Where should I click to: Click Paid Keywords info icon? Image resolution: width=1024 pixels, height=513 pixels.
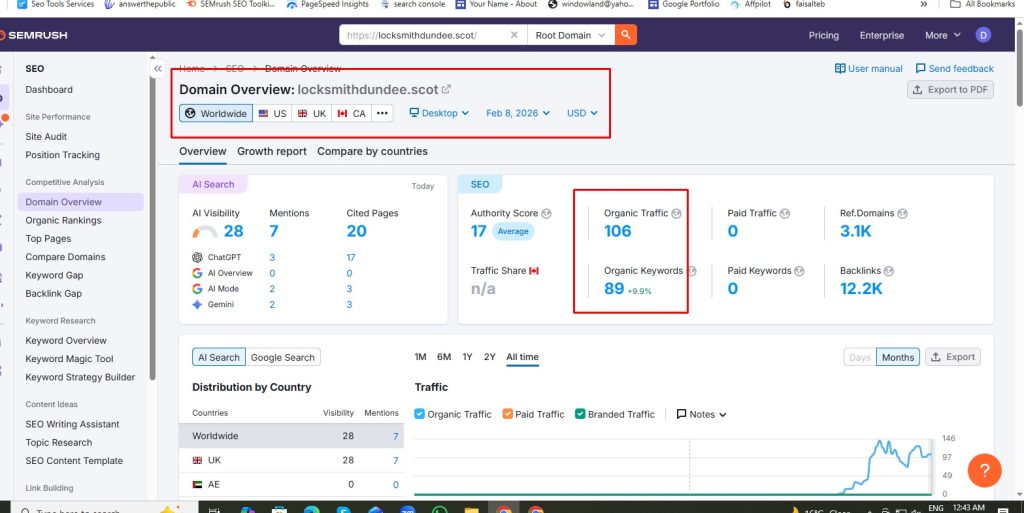tap(799, 271)
